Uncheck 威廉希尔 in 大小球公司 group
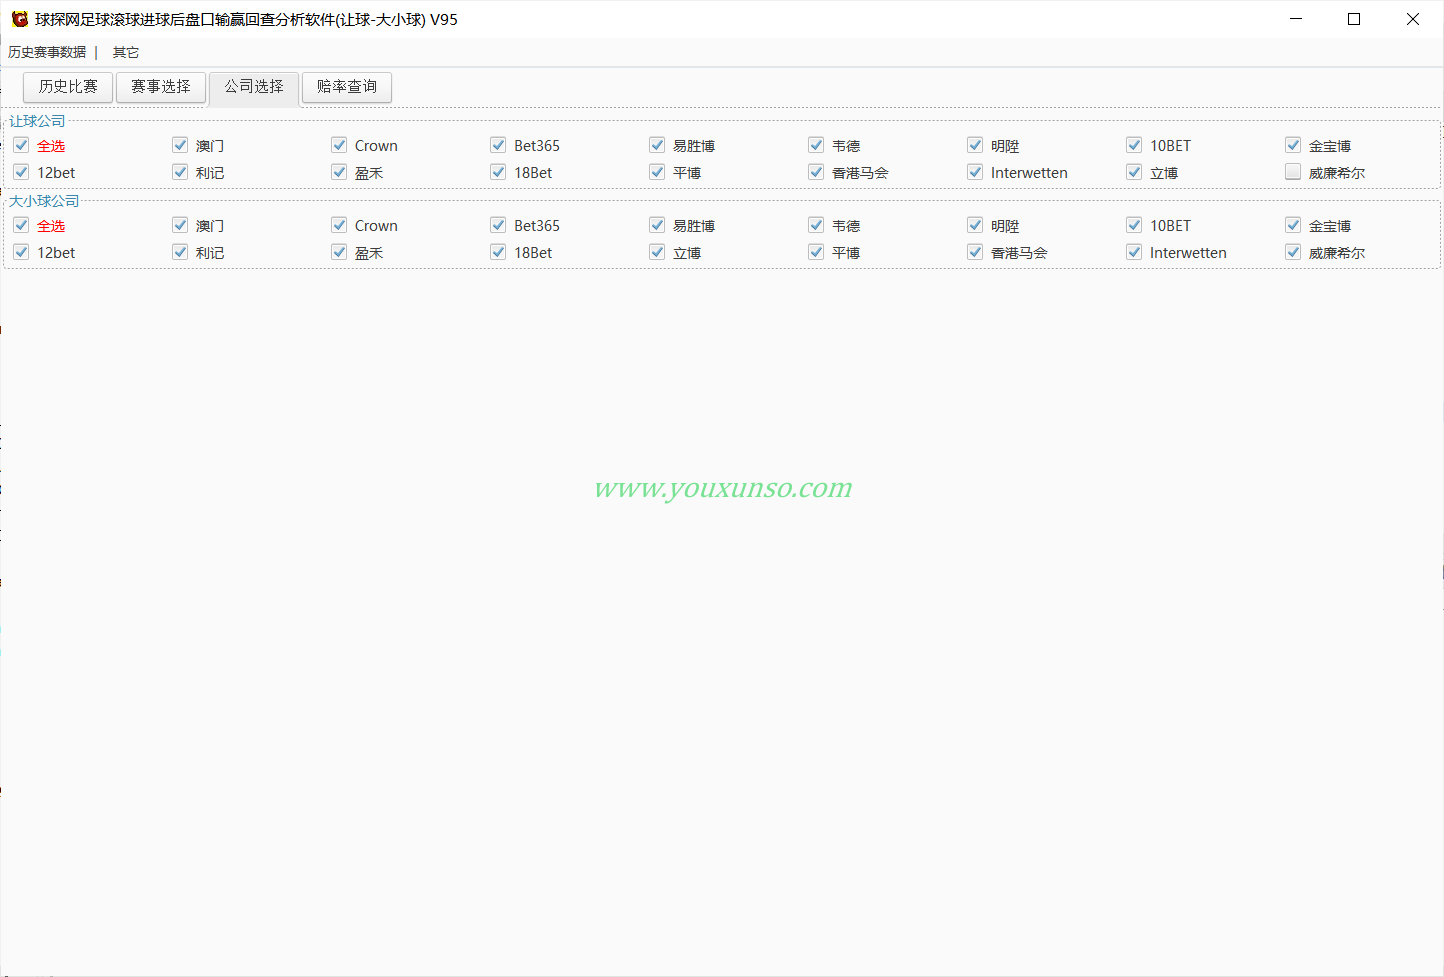Screen dimensions: 1444x977 point(1293,252)
